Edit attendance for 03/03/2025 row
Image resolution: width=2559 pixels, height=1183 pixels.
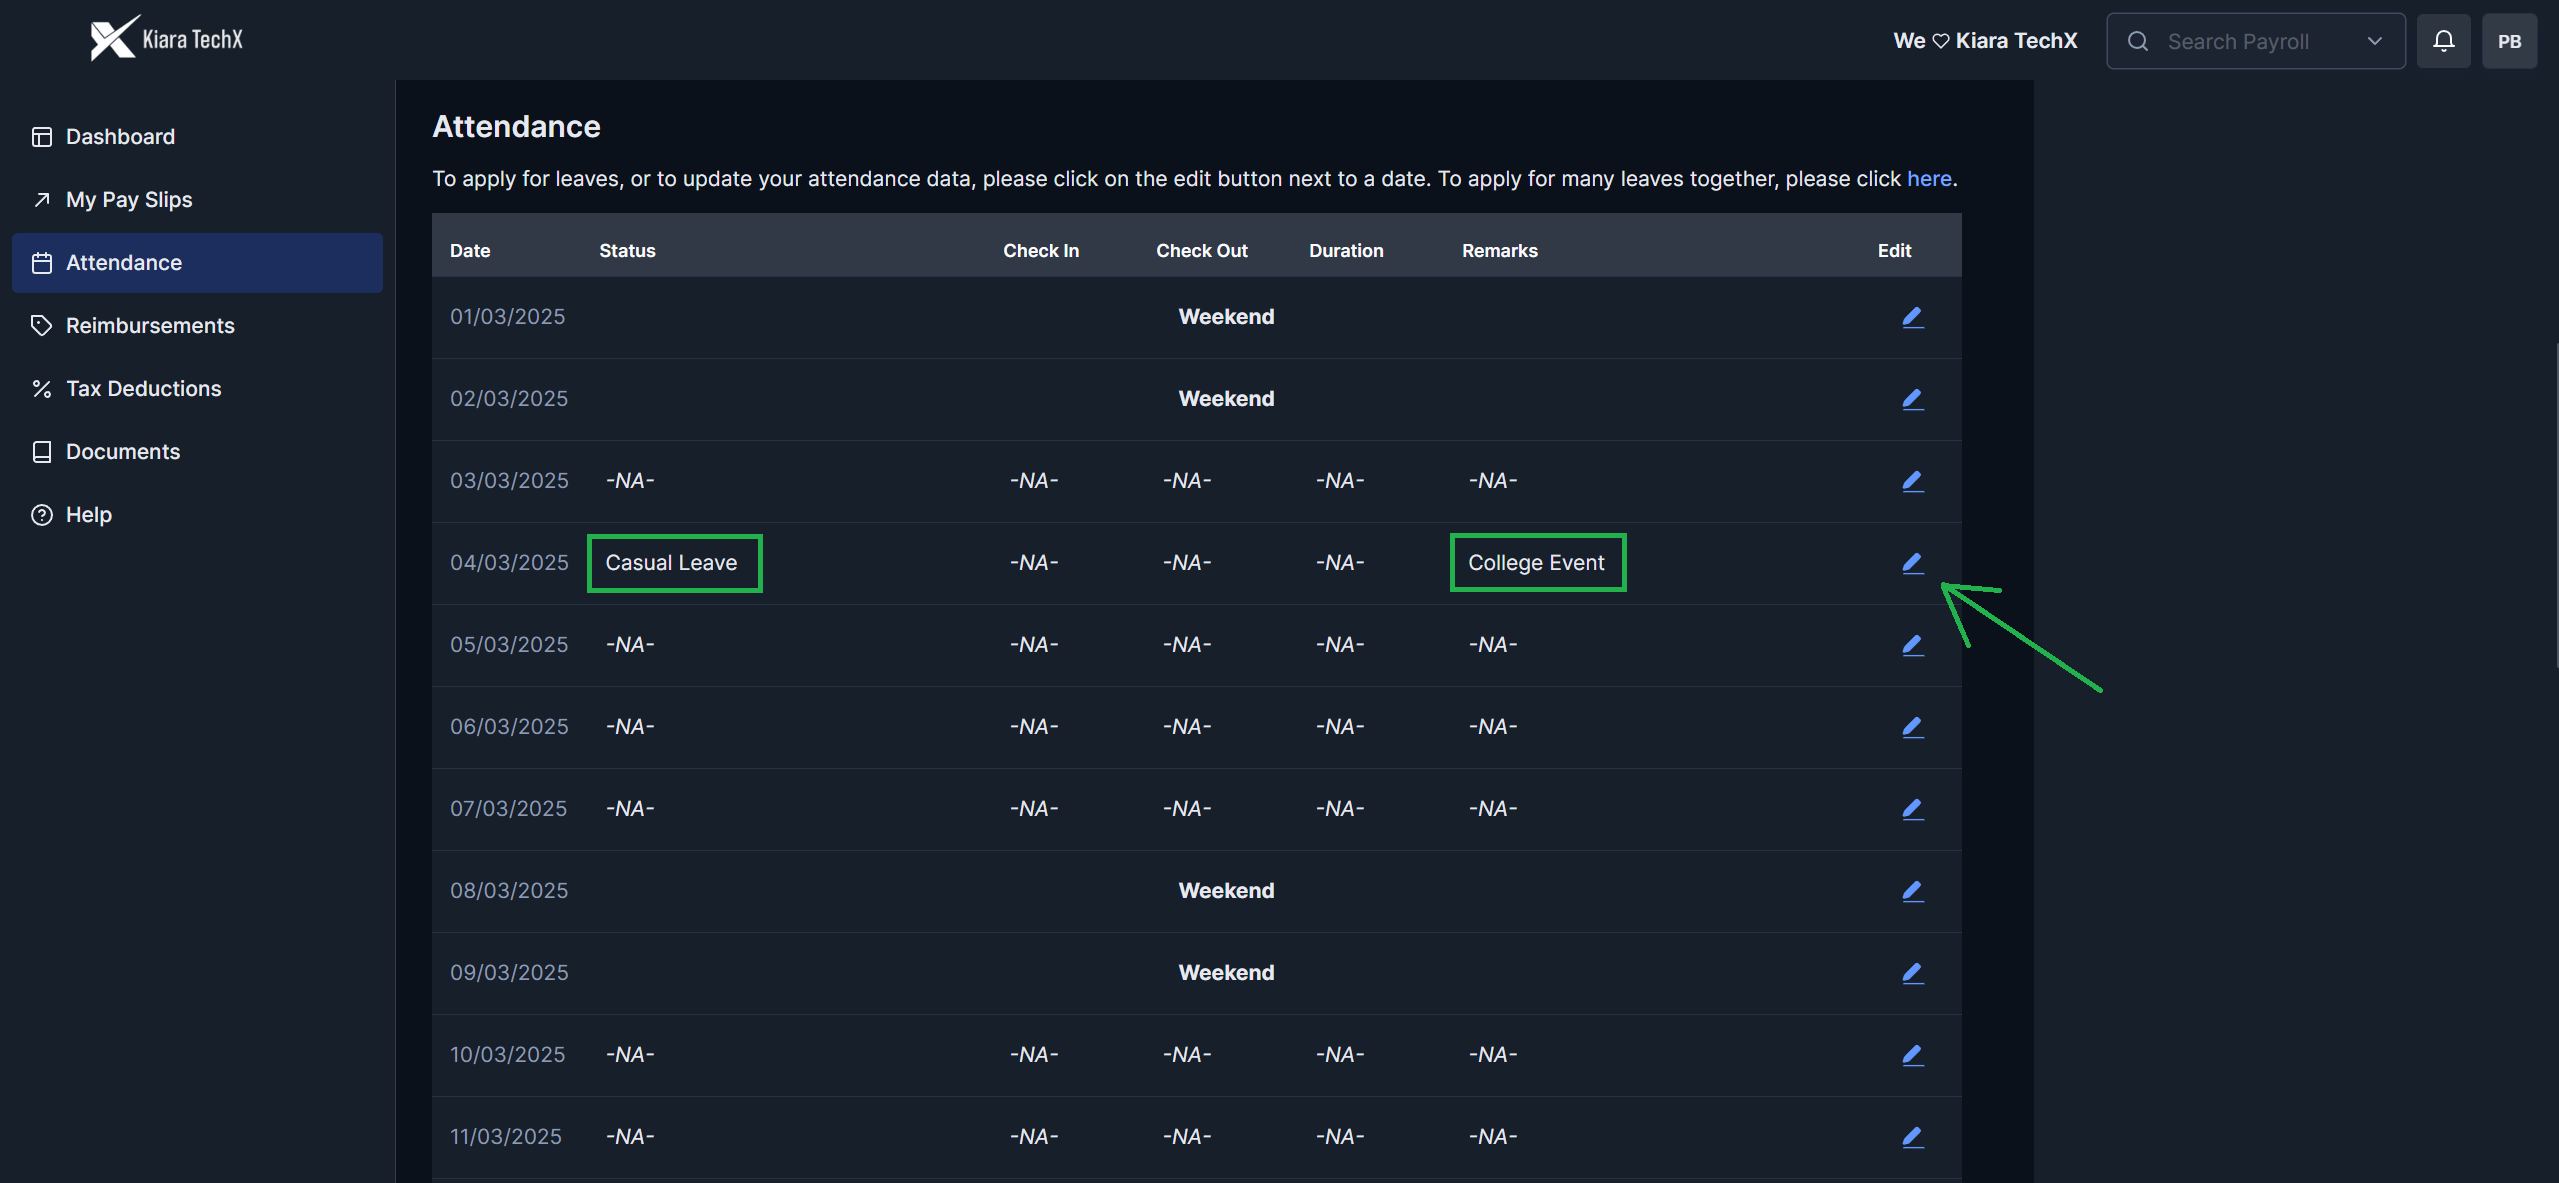(x=1912, y=481)
